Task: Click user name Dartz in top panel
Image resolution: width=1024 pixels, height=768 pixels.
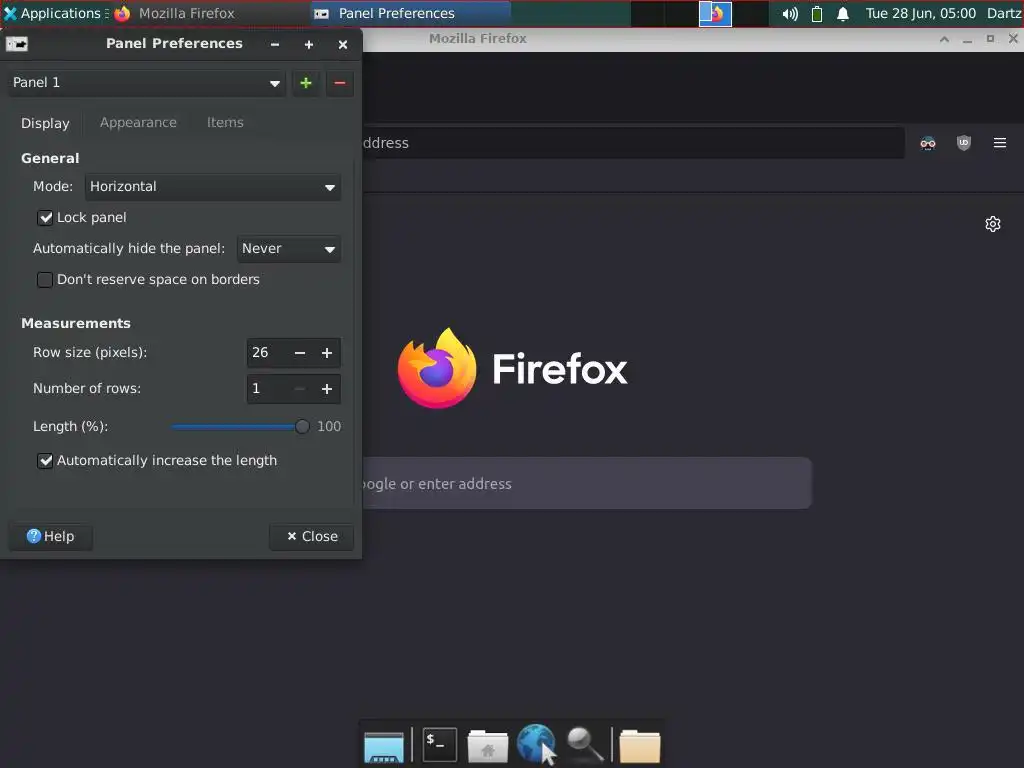Action: (x=1004, y=13)
